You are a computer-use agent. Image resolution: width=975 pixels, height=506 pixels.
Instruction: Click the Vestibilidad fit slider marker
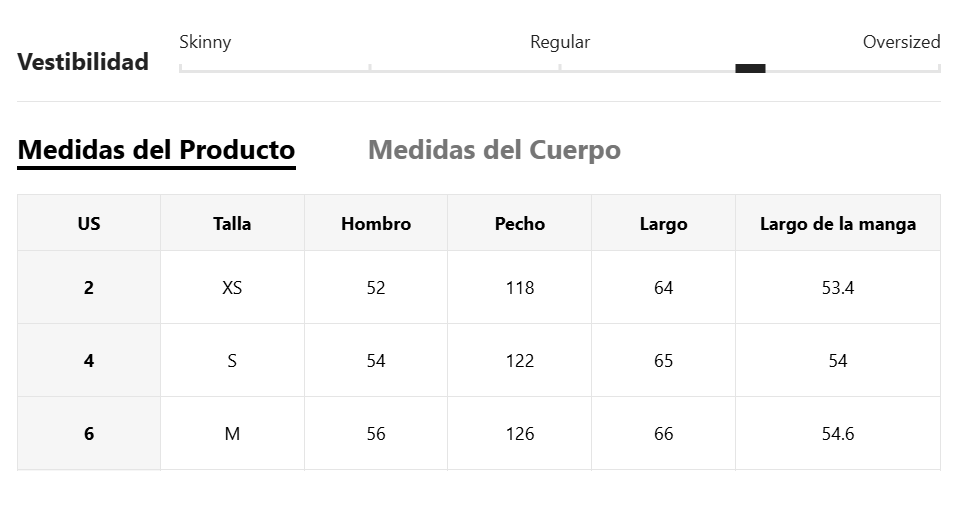coord(750,68)
